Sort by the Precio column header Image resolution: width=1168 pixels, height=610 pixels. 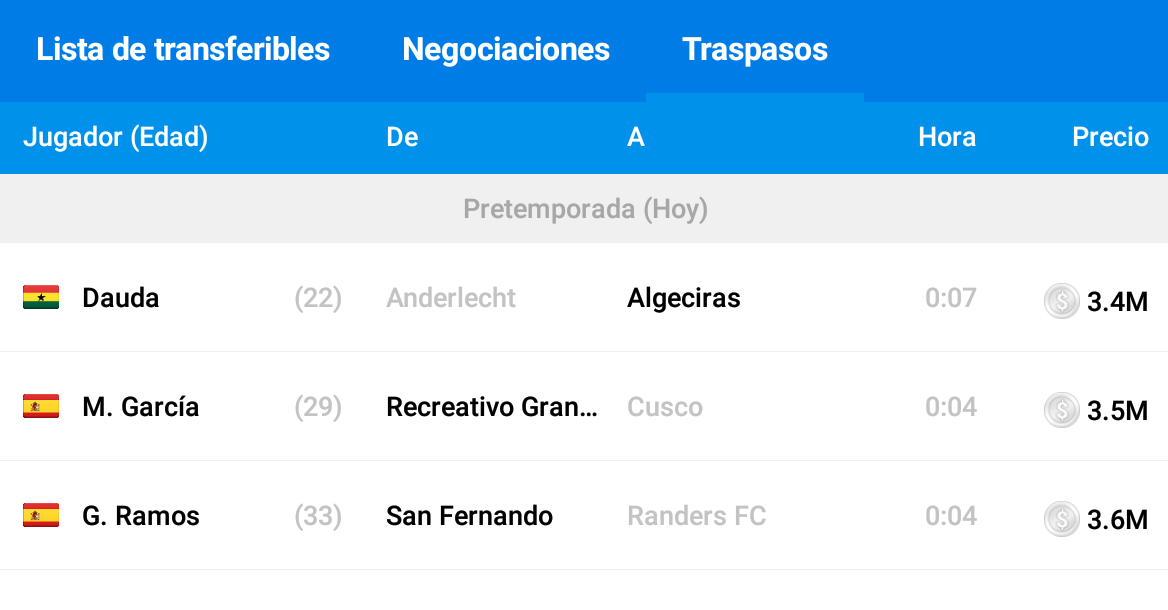(x=1110, y=137)
